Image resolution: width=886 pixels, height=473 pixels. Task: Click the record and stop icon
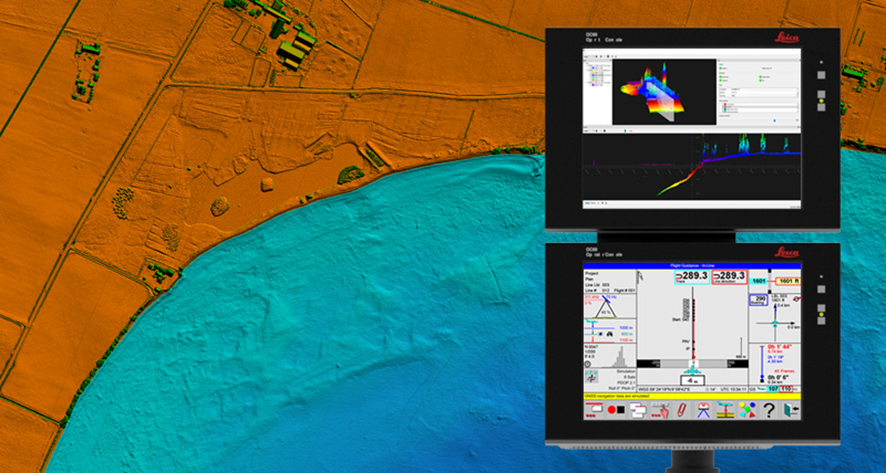[615, 411]
